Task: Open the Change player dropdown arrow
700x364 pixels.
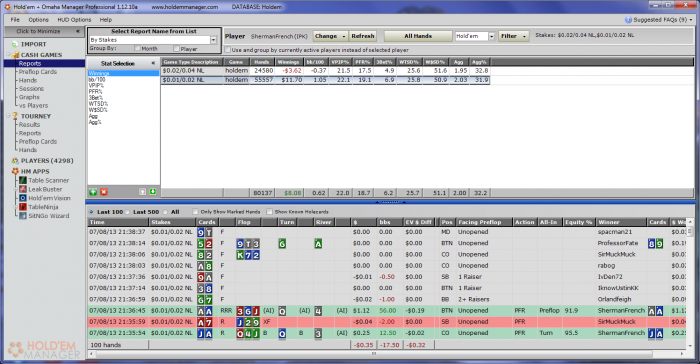Action: pyautogui.click(x=343, y=36)
